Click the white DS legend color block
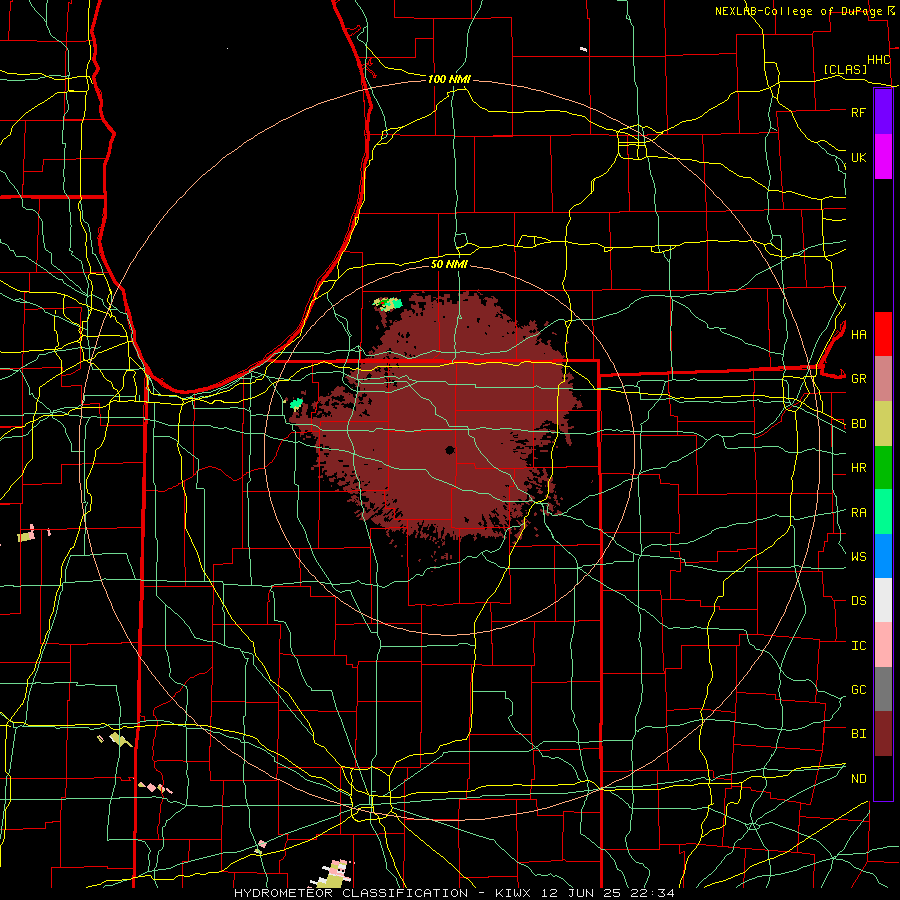The width and height of the screenshot is (900, 900). click(883, 600)
